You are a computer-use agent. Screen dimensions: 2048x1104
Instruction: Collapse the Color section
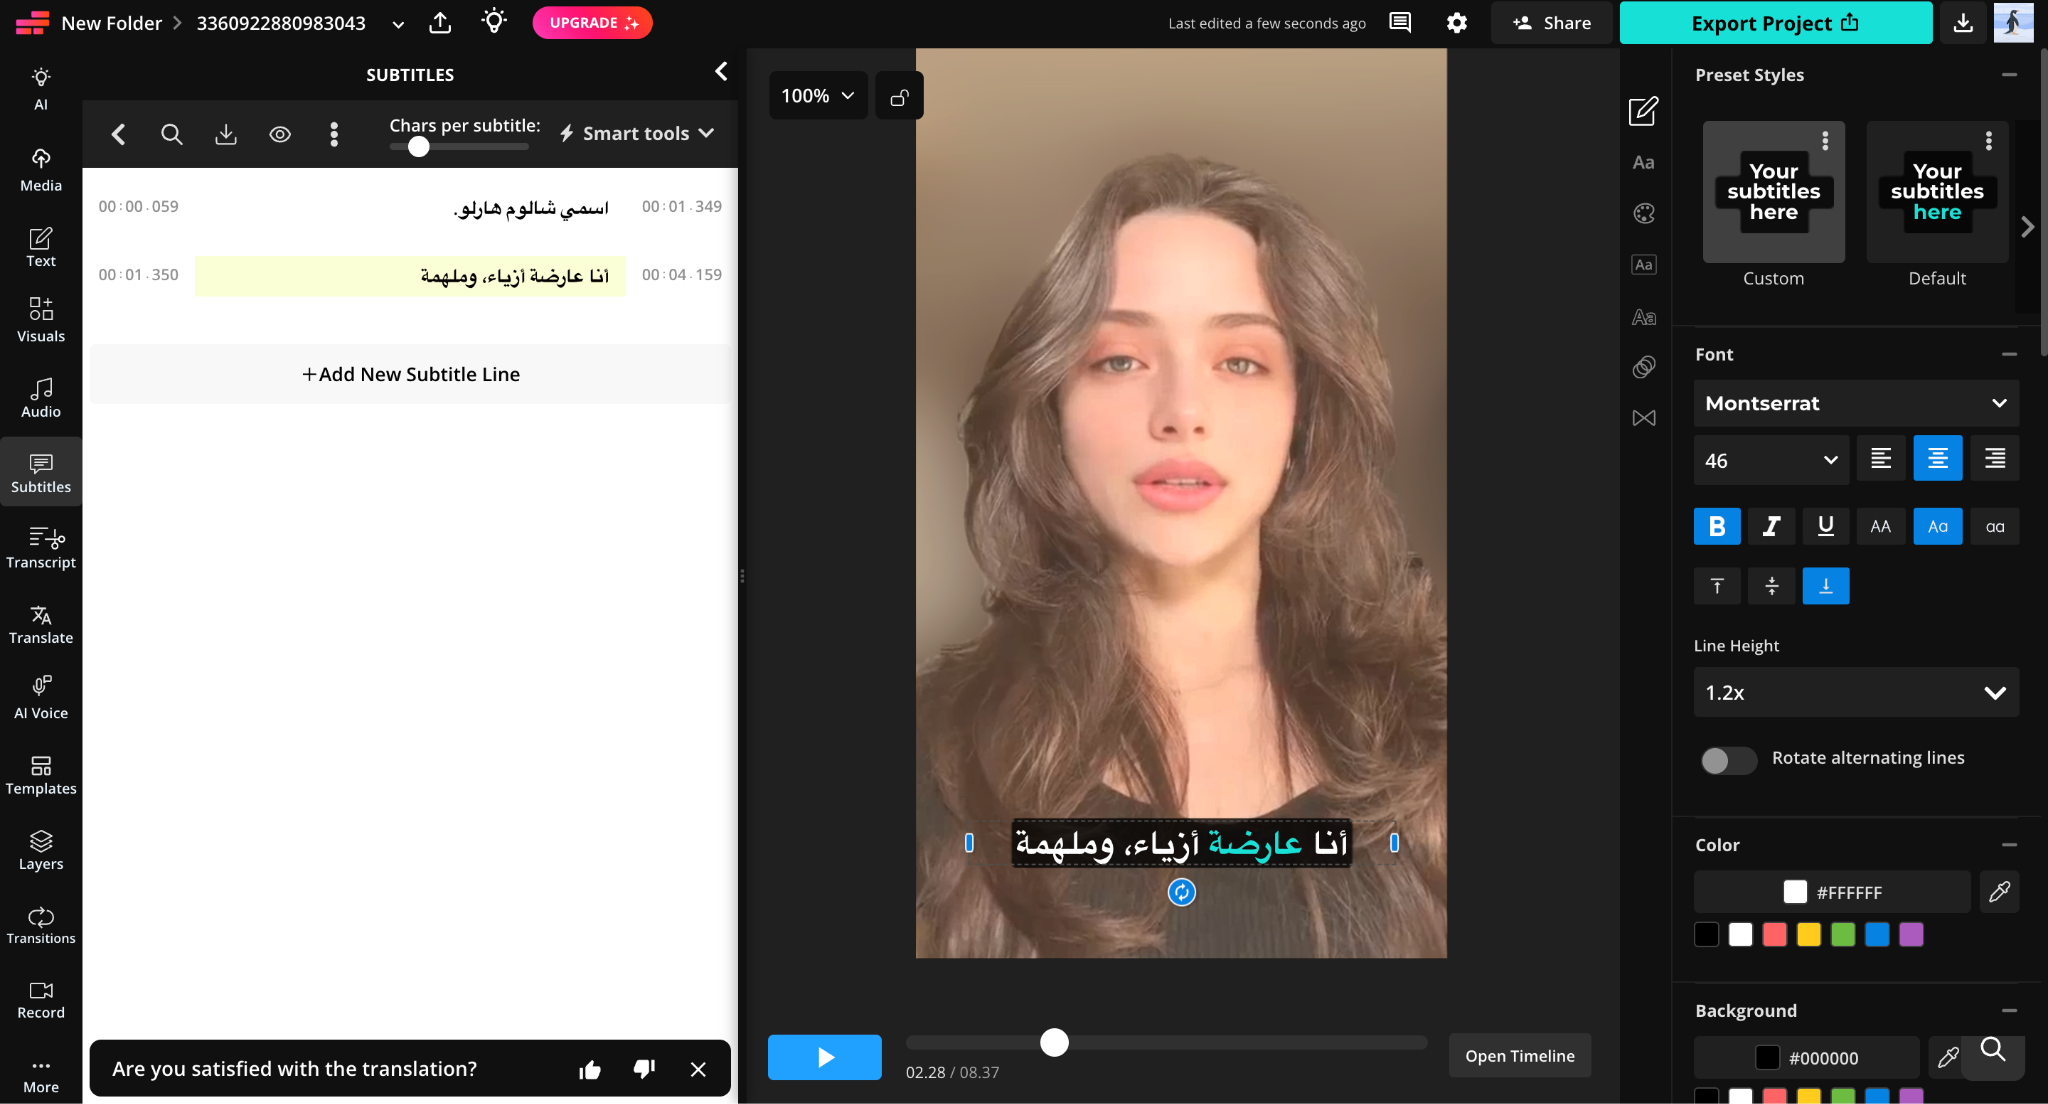point(2009,845)
